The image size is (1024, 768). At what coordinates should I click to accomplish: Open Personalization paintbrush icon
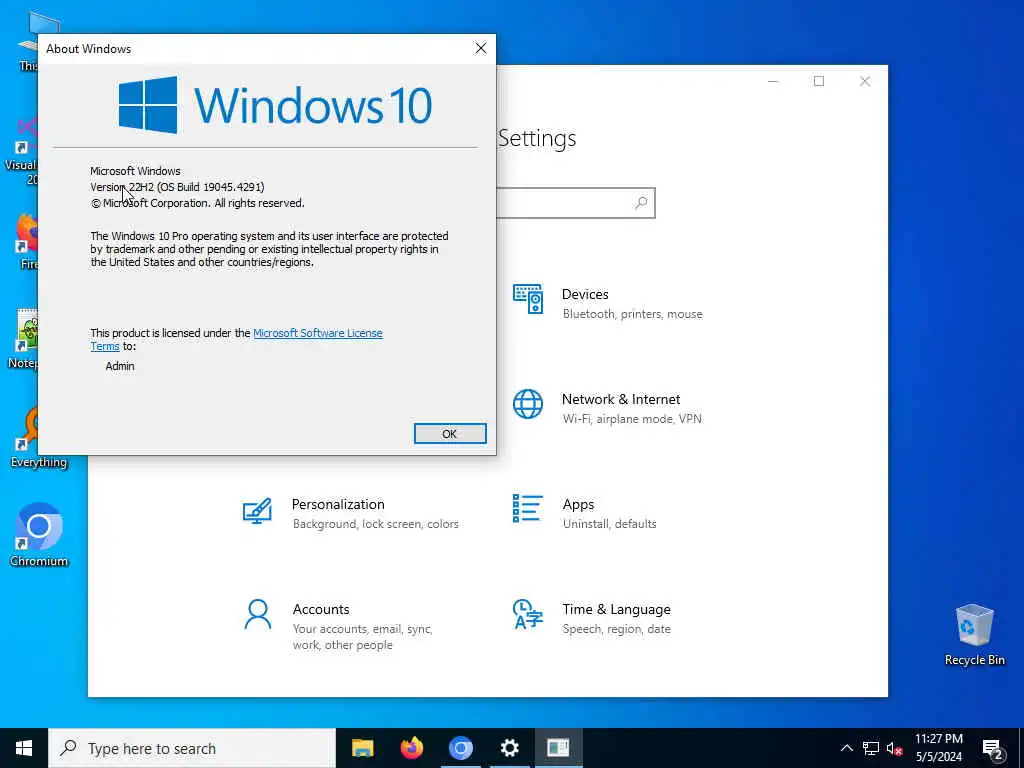tap(257, 510)
